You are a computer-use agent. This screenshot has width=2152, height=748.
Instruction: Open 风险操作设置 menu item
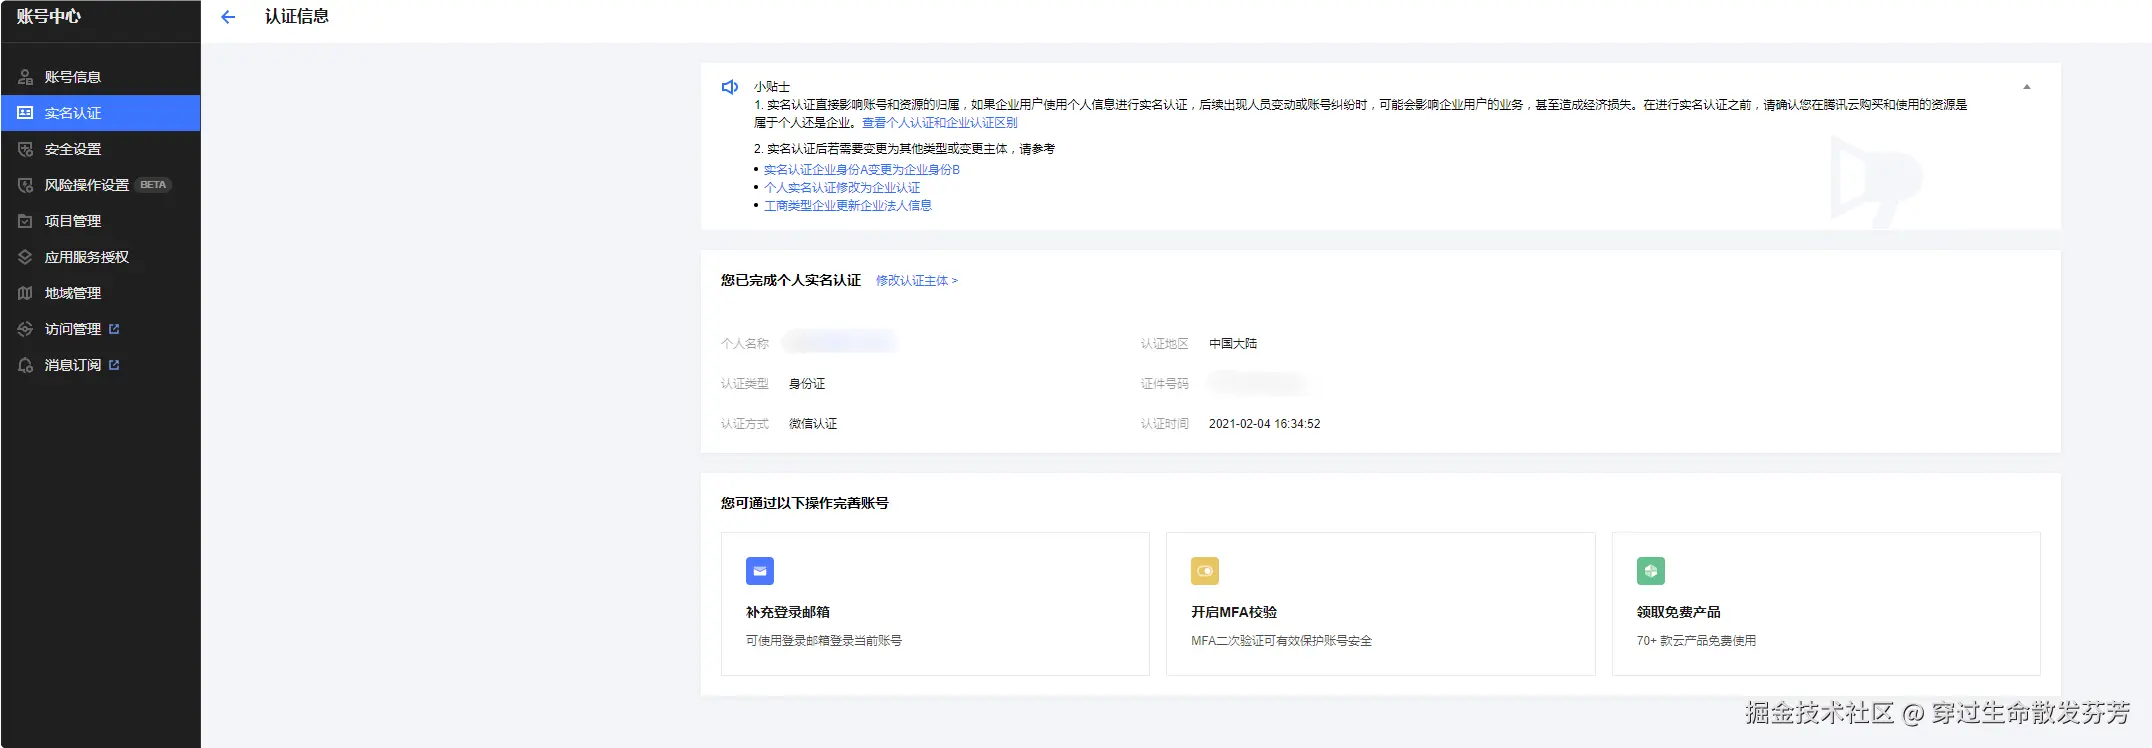(x=100, y=185)
